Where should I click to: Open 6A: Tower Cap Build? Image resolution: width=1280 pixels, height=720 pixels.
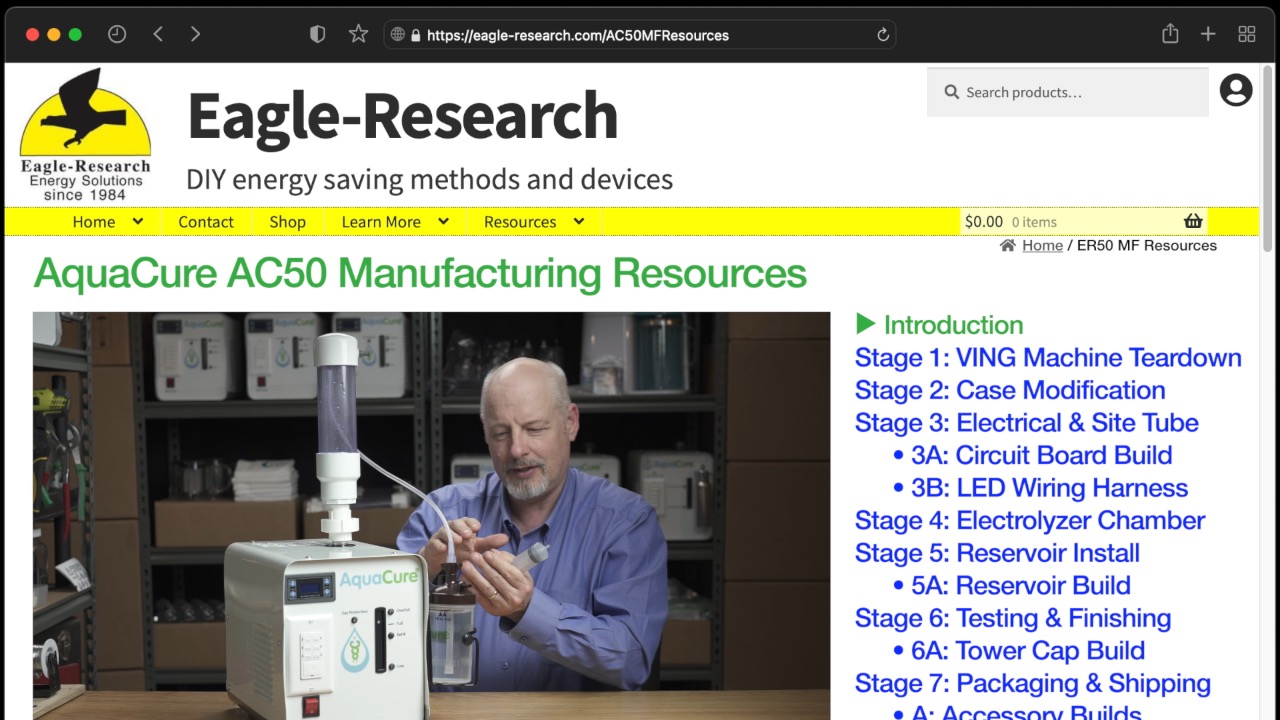tap(1028, 650)
